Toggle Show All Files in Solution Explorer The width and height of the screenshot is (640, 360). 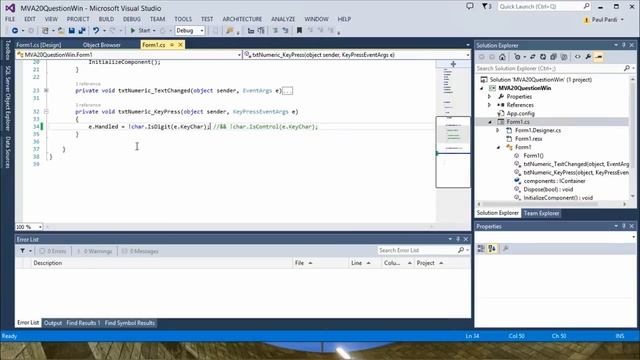tap(564, 57)
